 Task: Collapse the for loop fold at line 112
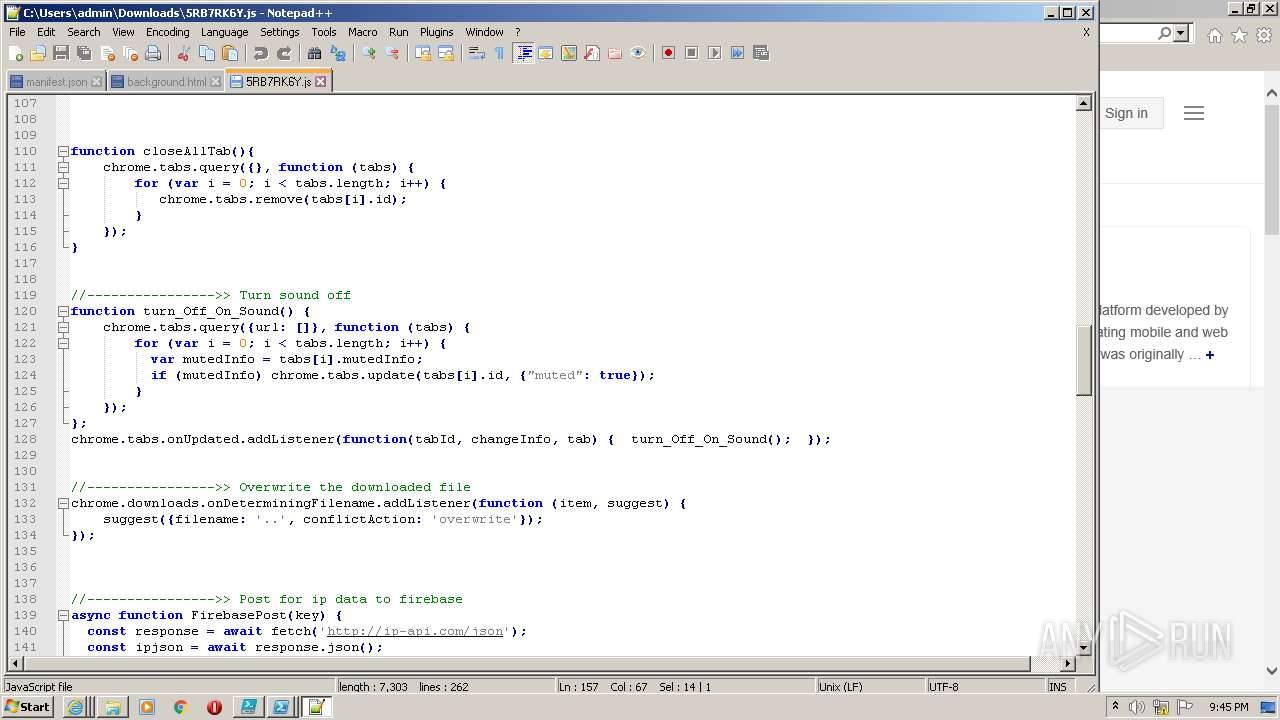(63, 183)
